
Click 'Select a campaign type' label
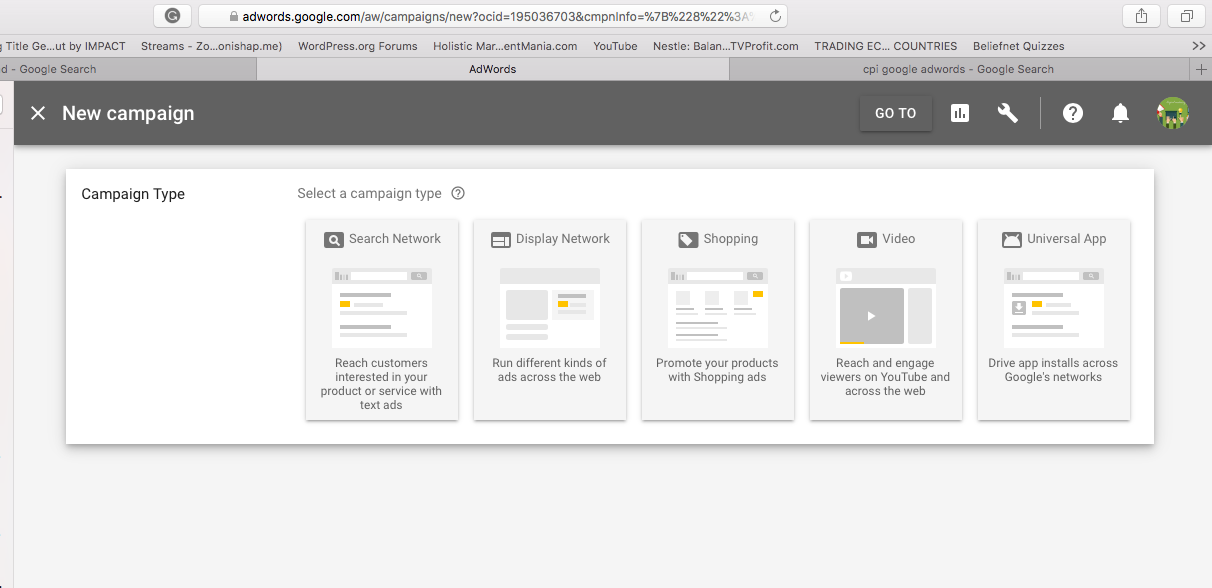click(x=369, y=193)
